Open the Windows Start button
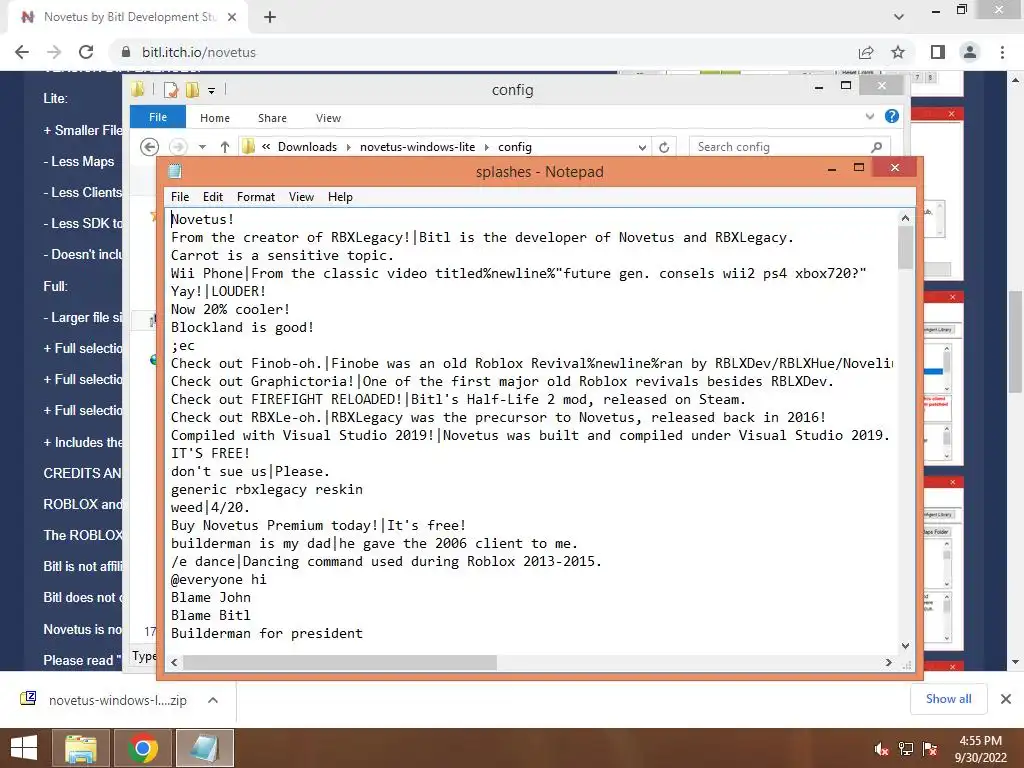 (x=24, y=748)
